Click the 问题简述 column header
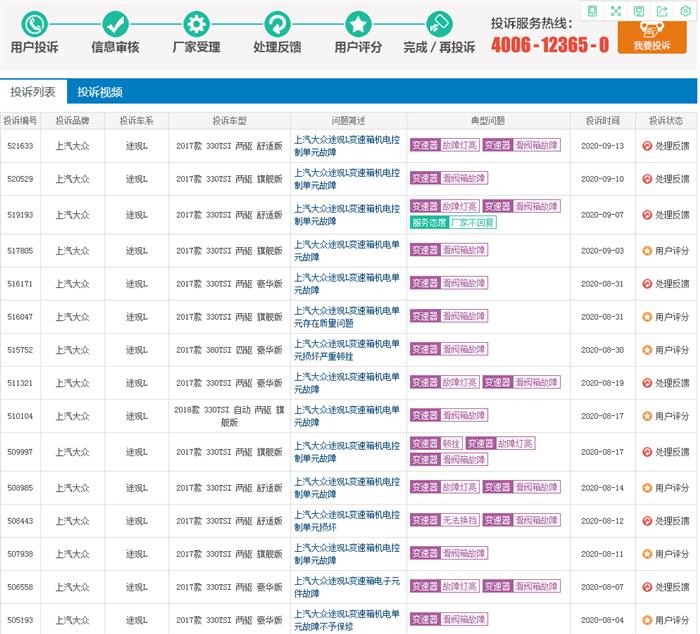This screenshot has height=634, width=700. 348,121
